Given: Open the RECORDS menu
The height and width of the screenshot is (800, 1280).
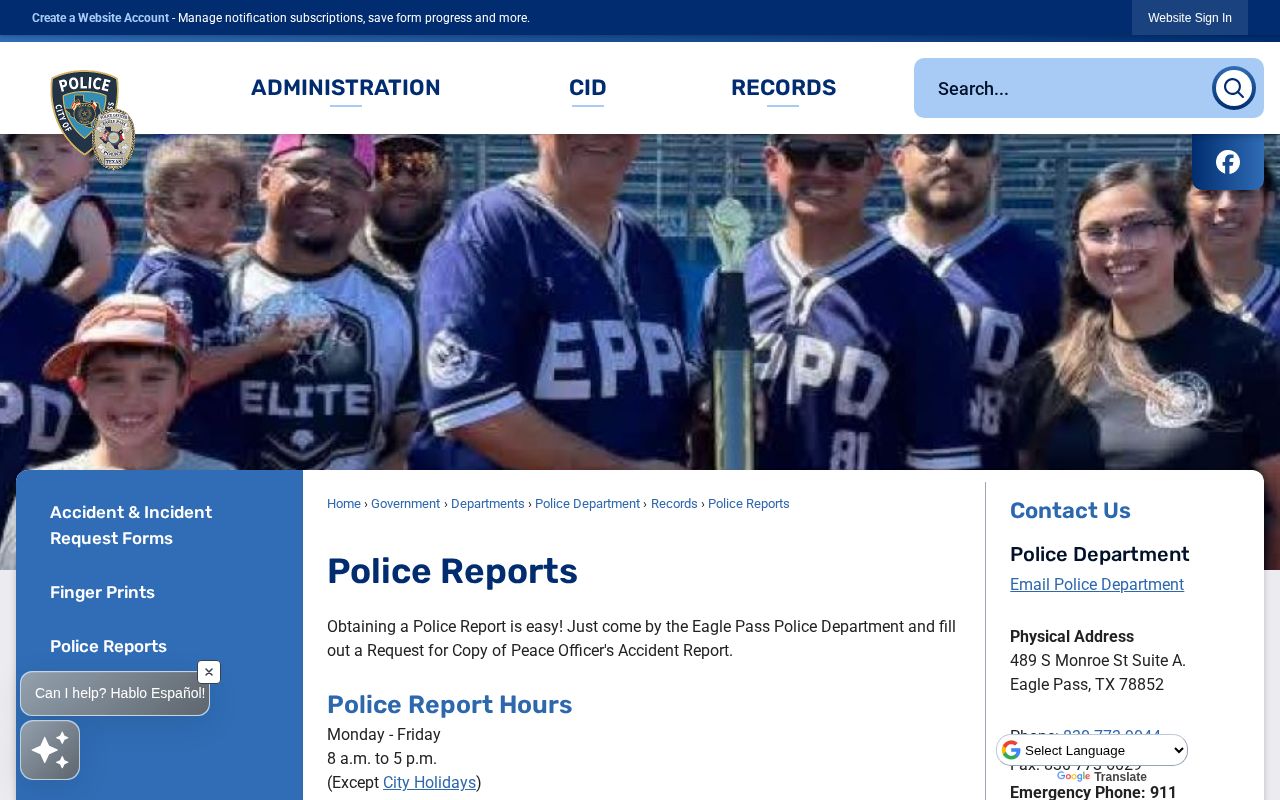Looking at the screenshot, I should point(783,88).
